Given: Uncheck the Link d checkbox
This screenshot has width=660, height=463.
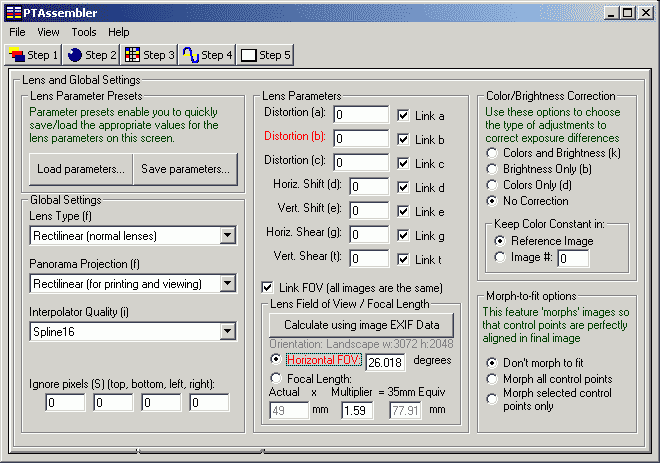Looking at the screenshot, I should tap(403, 187).
